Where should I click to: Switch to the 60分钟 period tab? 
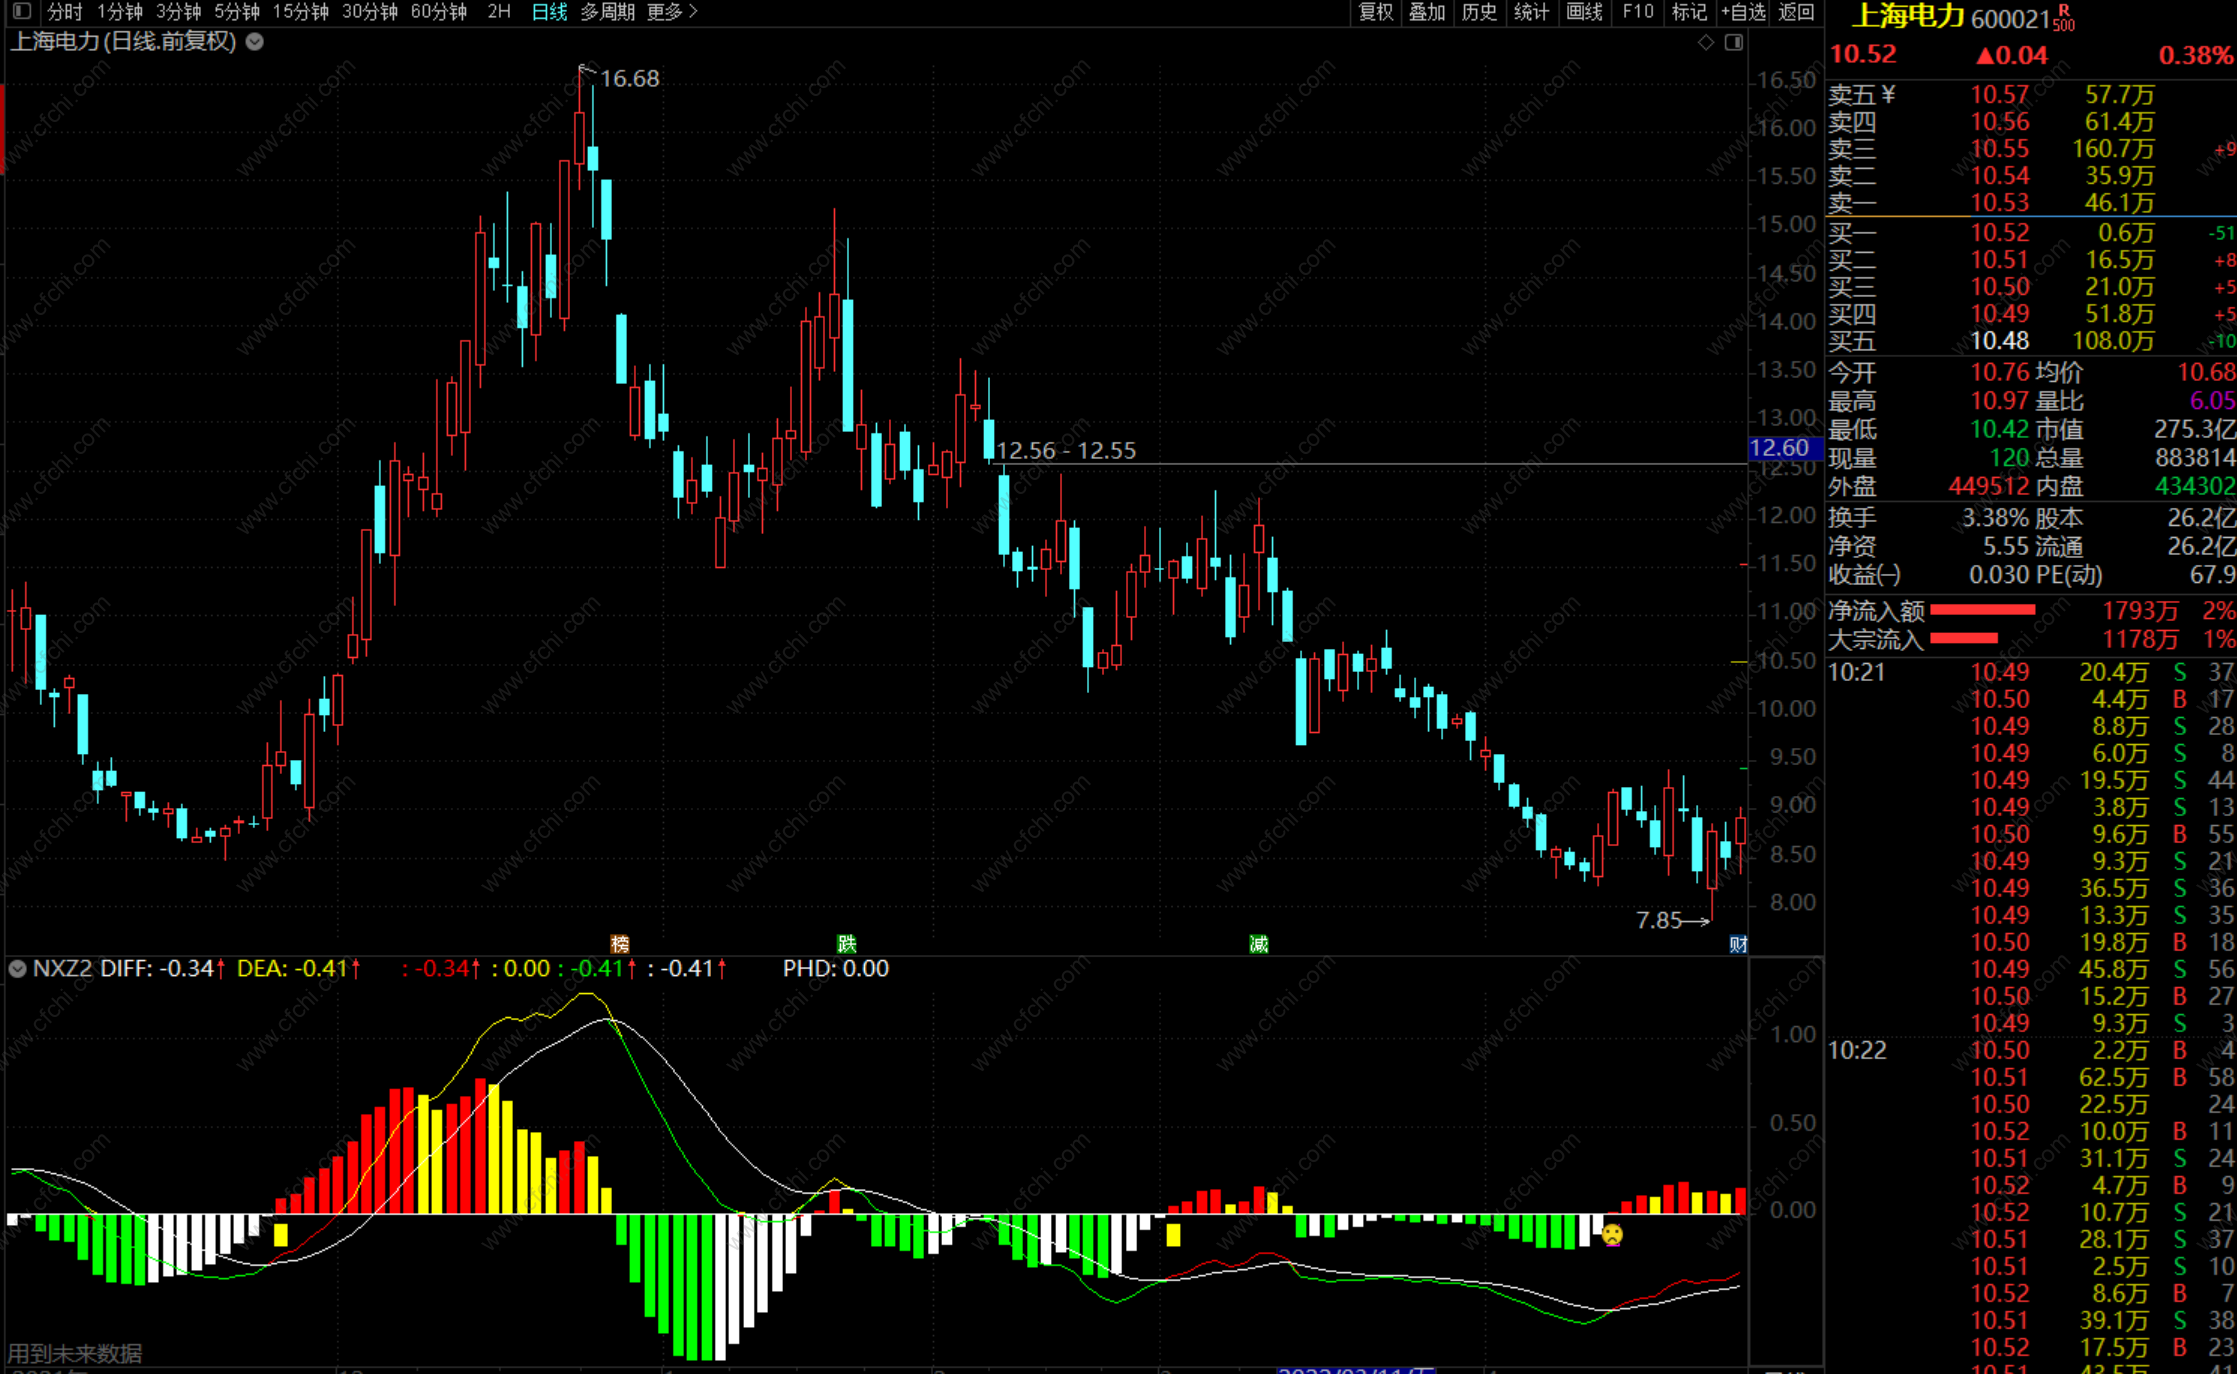(438, 12)
